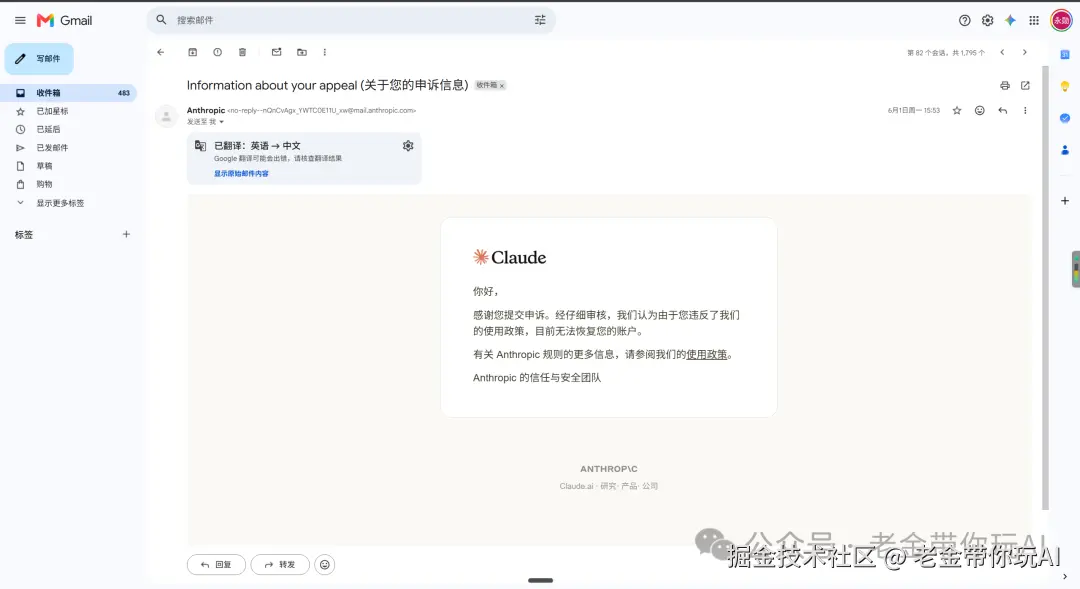Click the 产品 footer link

(629, 486)
